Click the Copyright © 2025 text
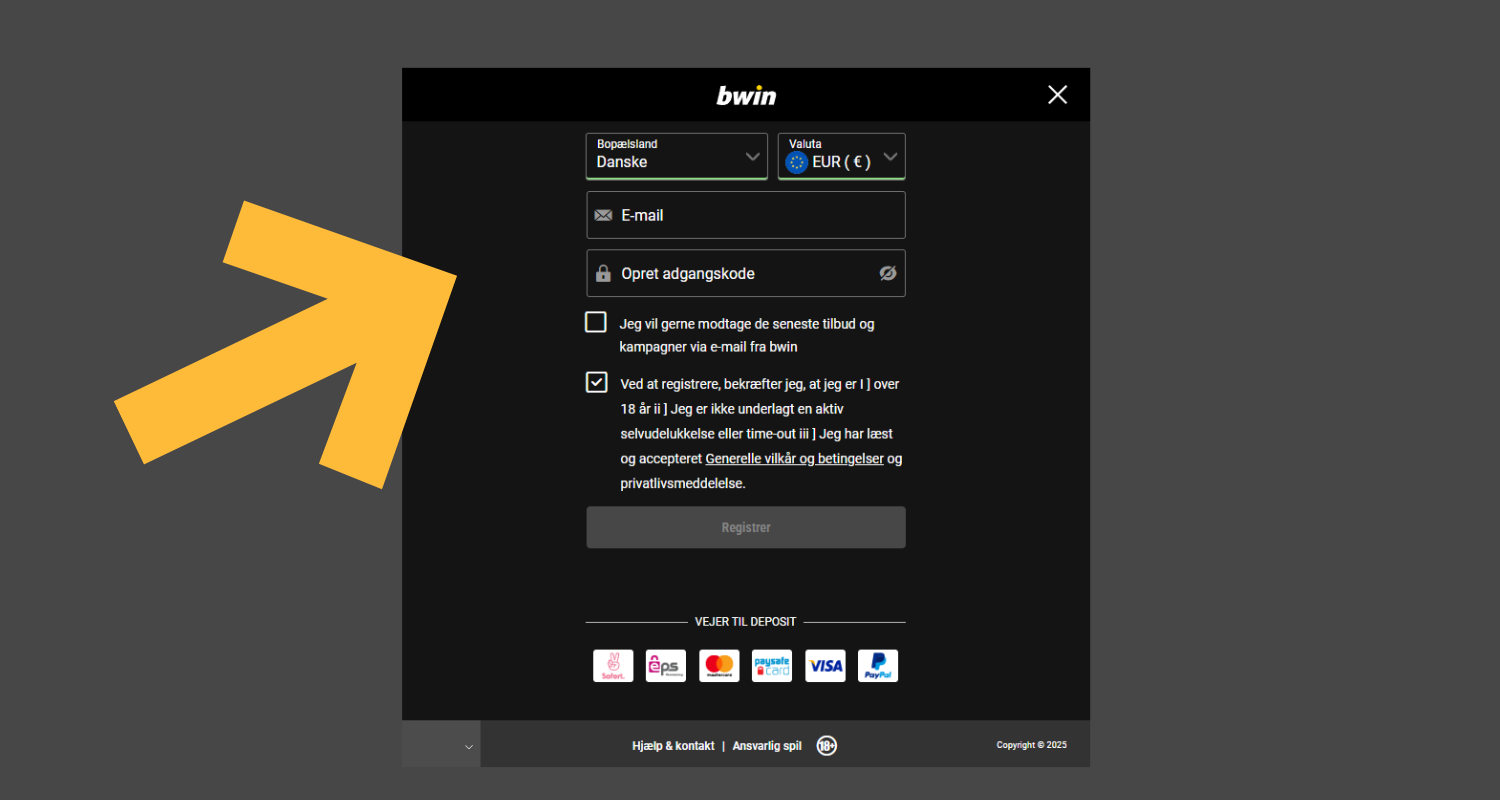This screenshot has width=1500, height=800. tap(1032, 745)
